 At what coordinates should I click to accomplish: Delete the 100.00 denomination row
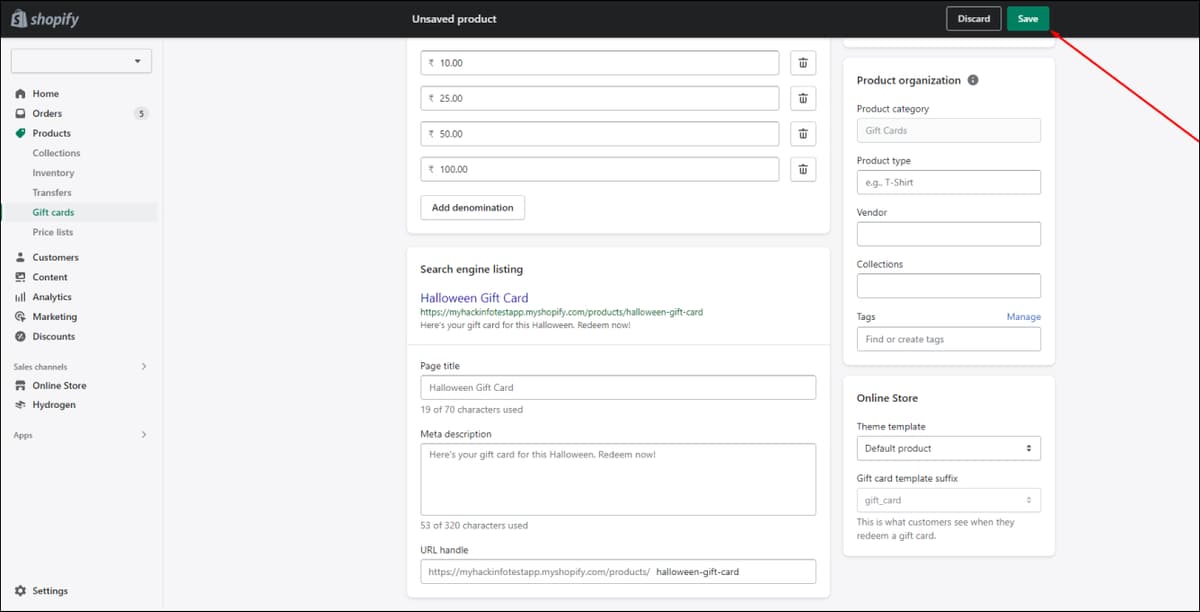[802, 169]
